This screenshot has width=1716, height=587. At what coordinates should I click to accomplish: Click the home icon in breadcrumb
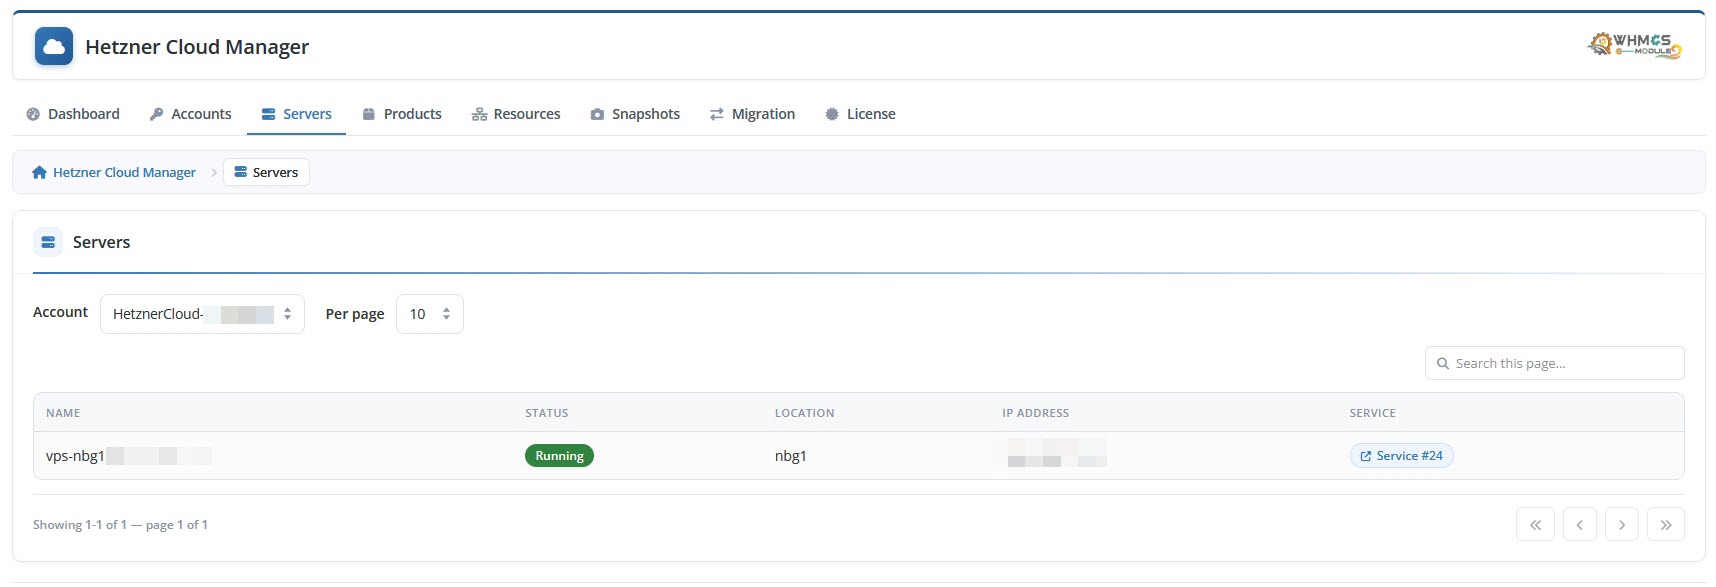point(39,172)
